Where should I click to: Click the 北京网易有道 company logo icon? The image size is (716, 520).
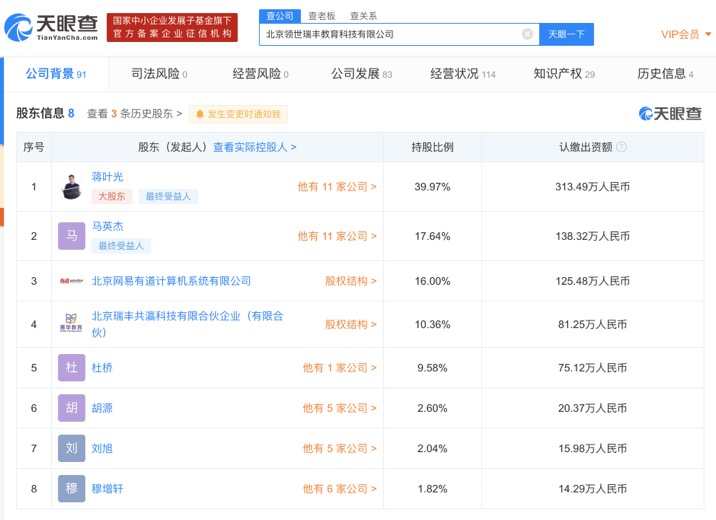tap(71, 281)
